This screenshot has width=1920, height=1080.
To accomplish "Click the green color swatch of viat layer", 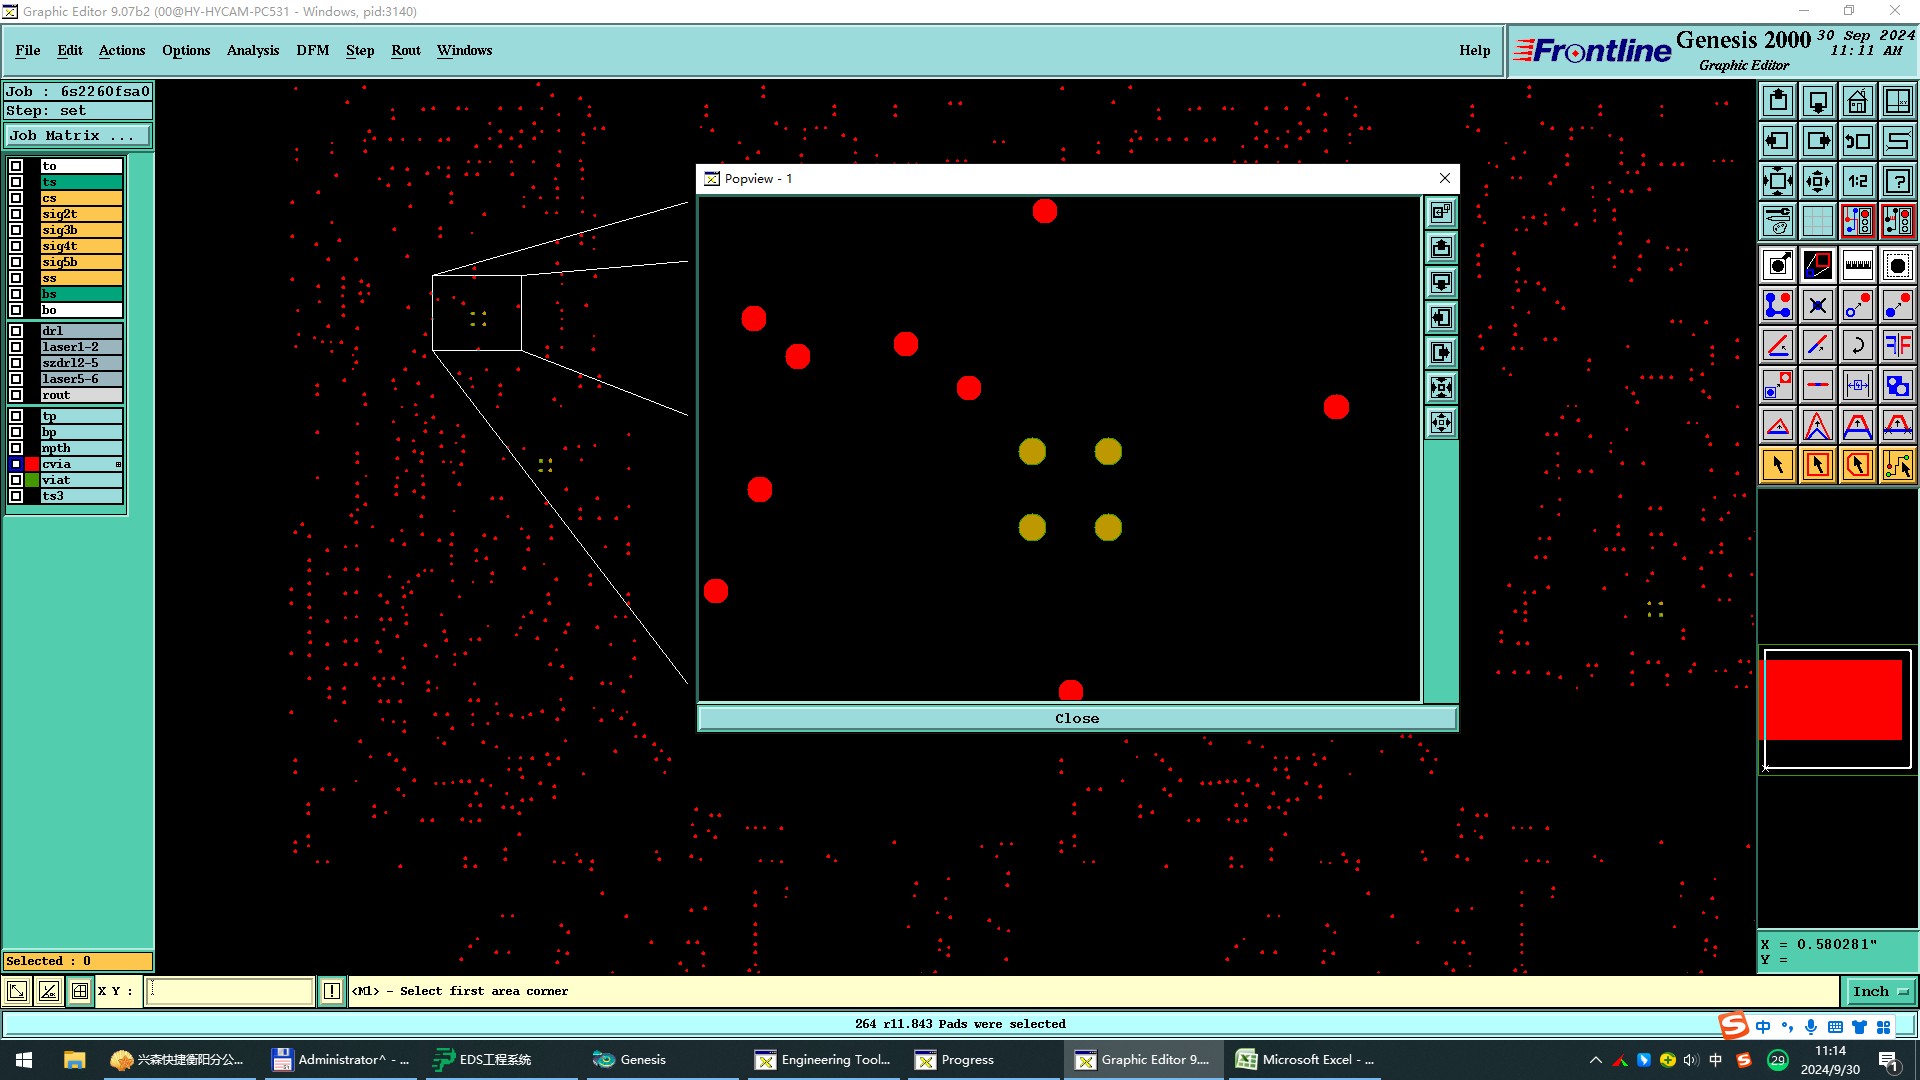I will click(x=32, y=480).
